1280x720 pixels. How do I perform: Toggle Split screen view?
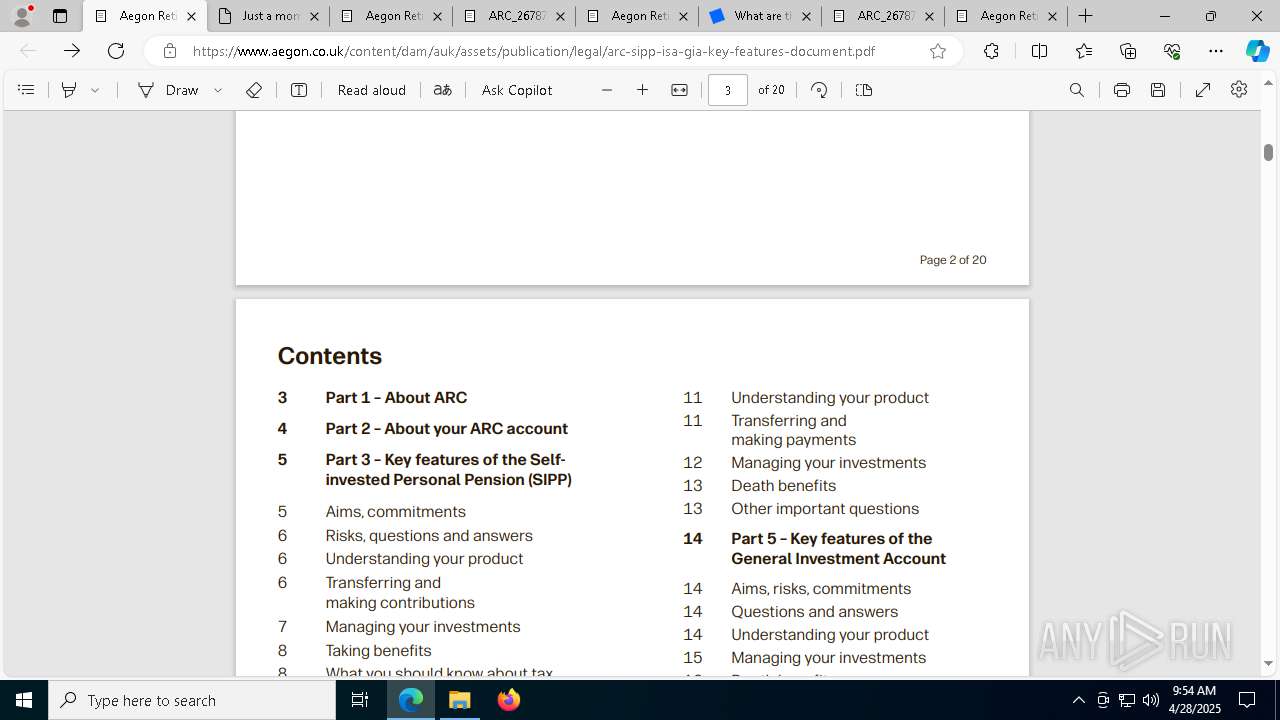pos(1039,51)
